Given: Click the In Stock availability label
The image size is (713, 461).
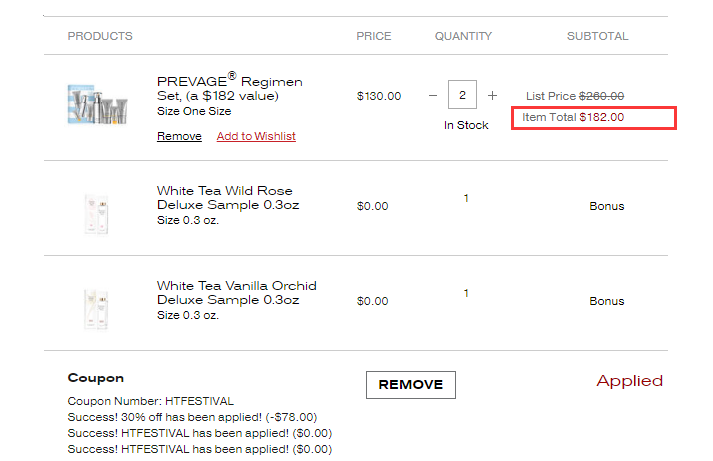Looking at the screenshot, I should (466, 125).
